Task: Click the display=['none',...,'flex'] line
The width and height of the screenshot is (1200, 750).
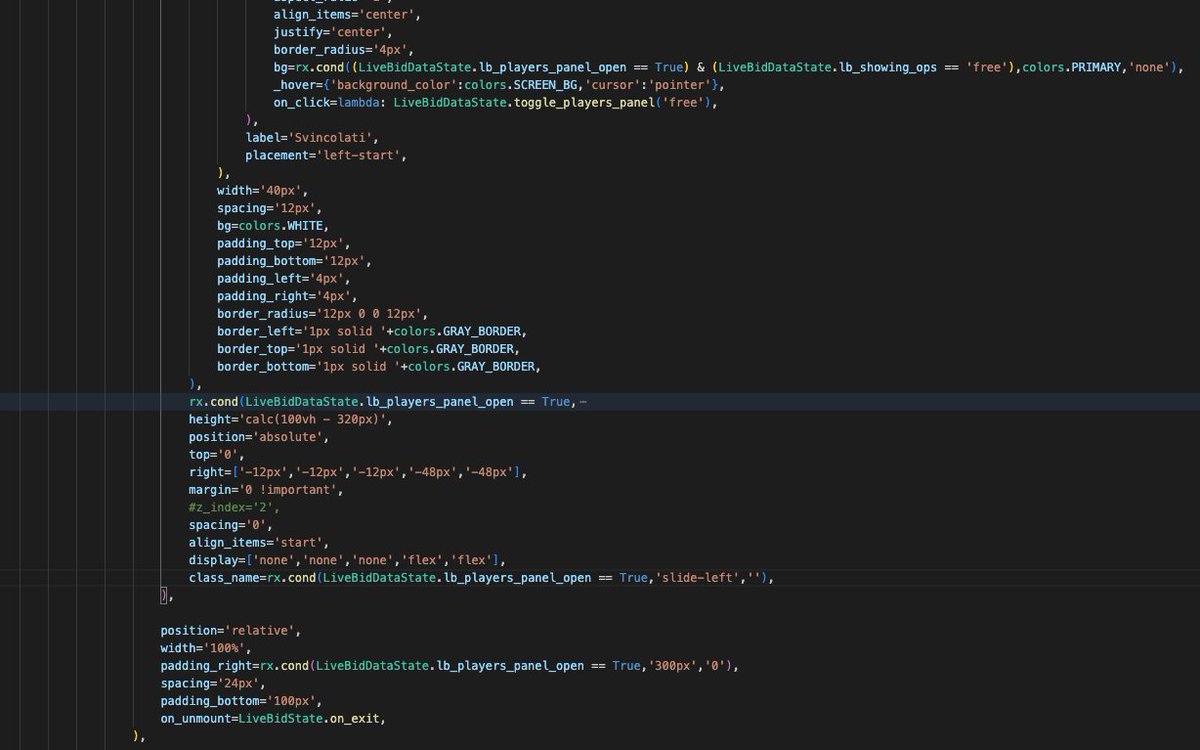Action: coord(347,560)
